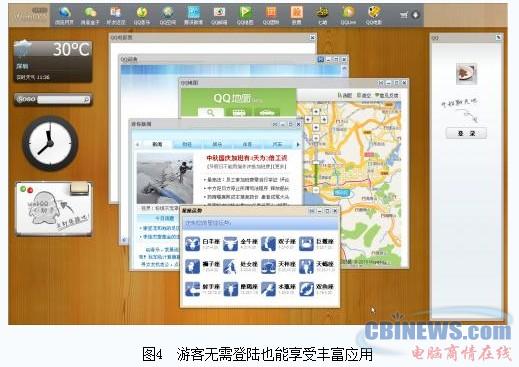Select the car driving tab in QQ地图

click(267, 113)
